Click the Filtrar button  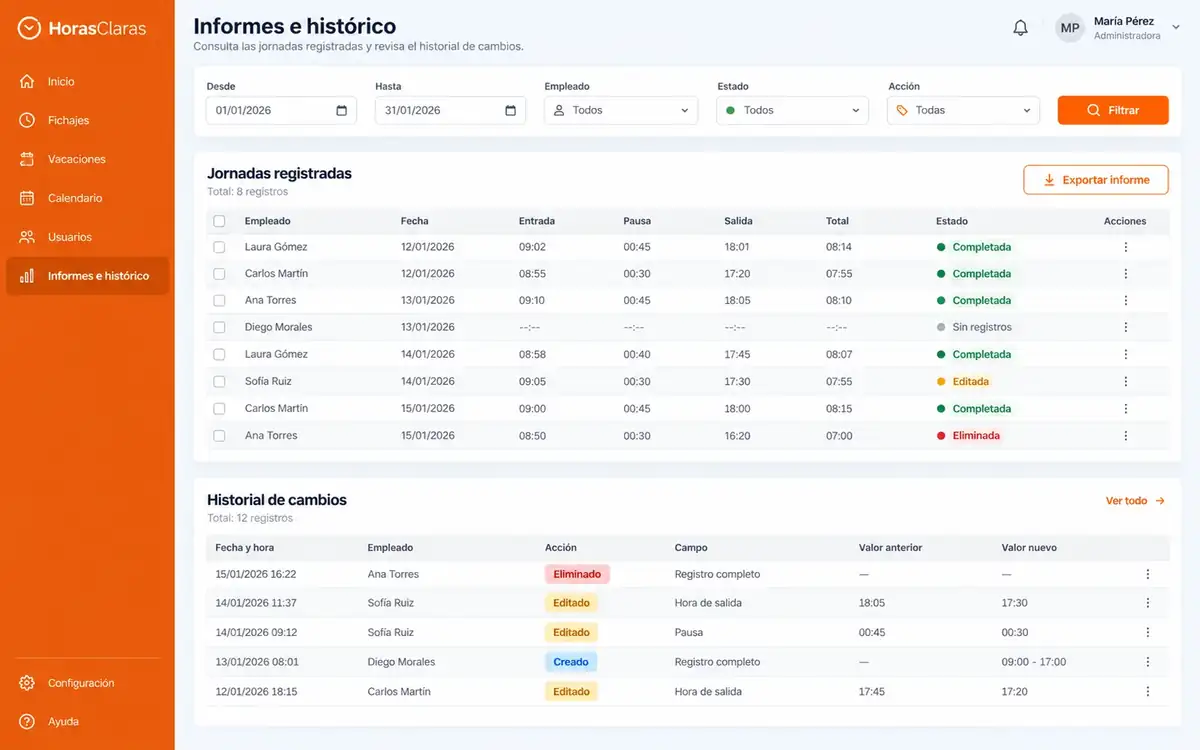tap(1113, 110)
